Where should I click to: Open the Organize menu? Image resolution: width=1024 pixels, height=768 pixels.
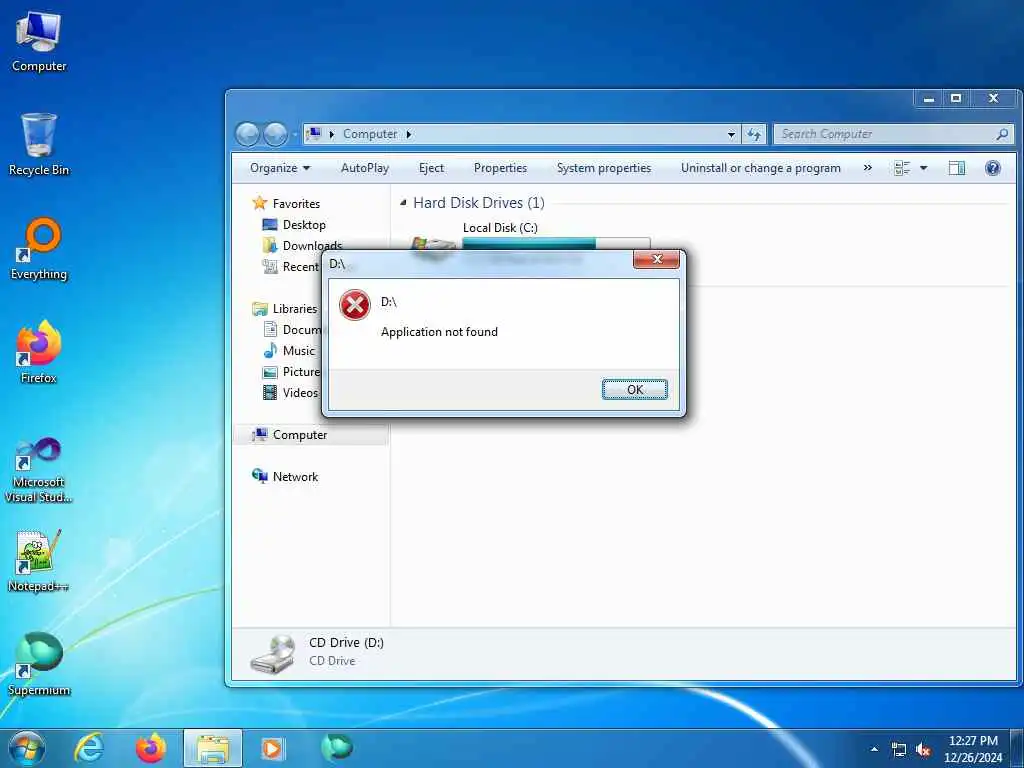[x=280, y=168]
